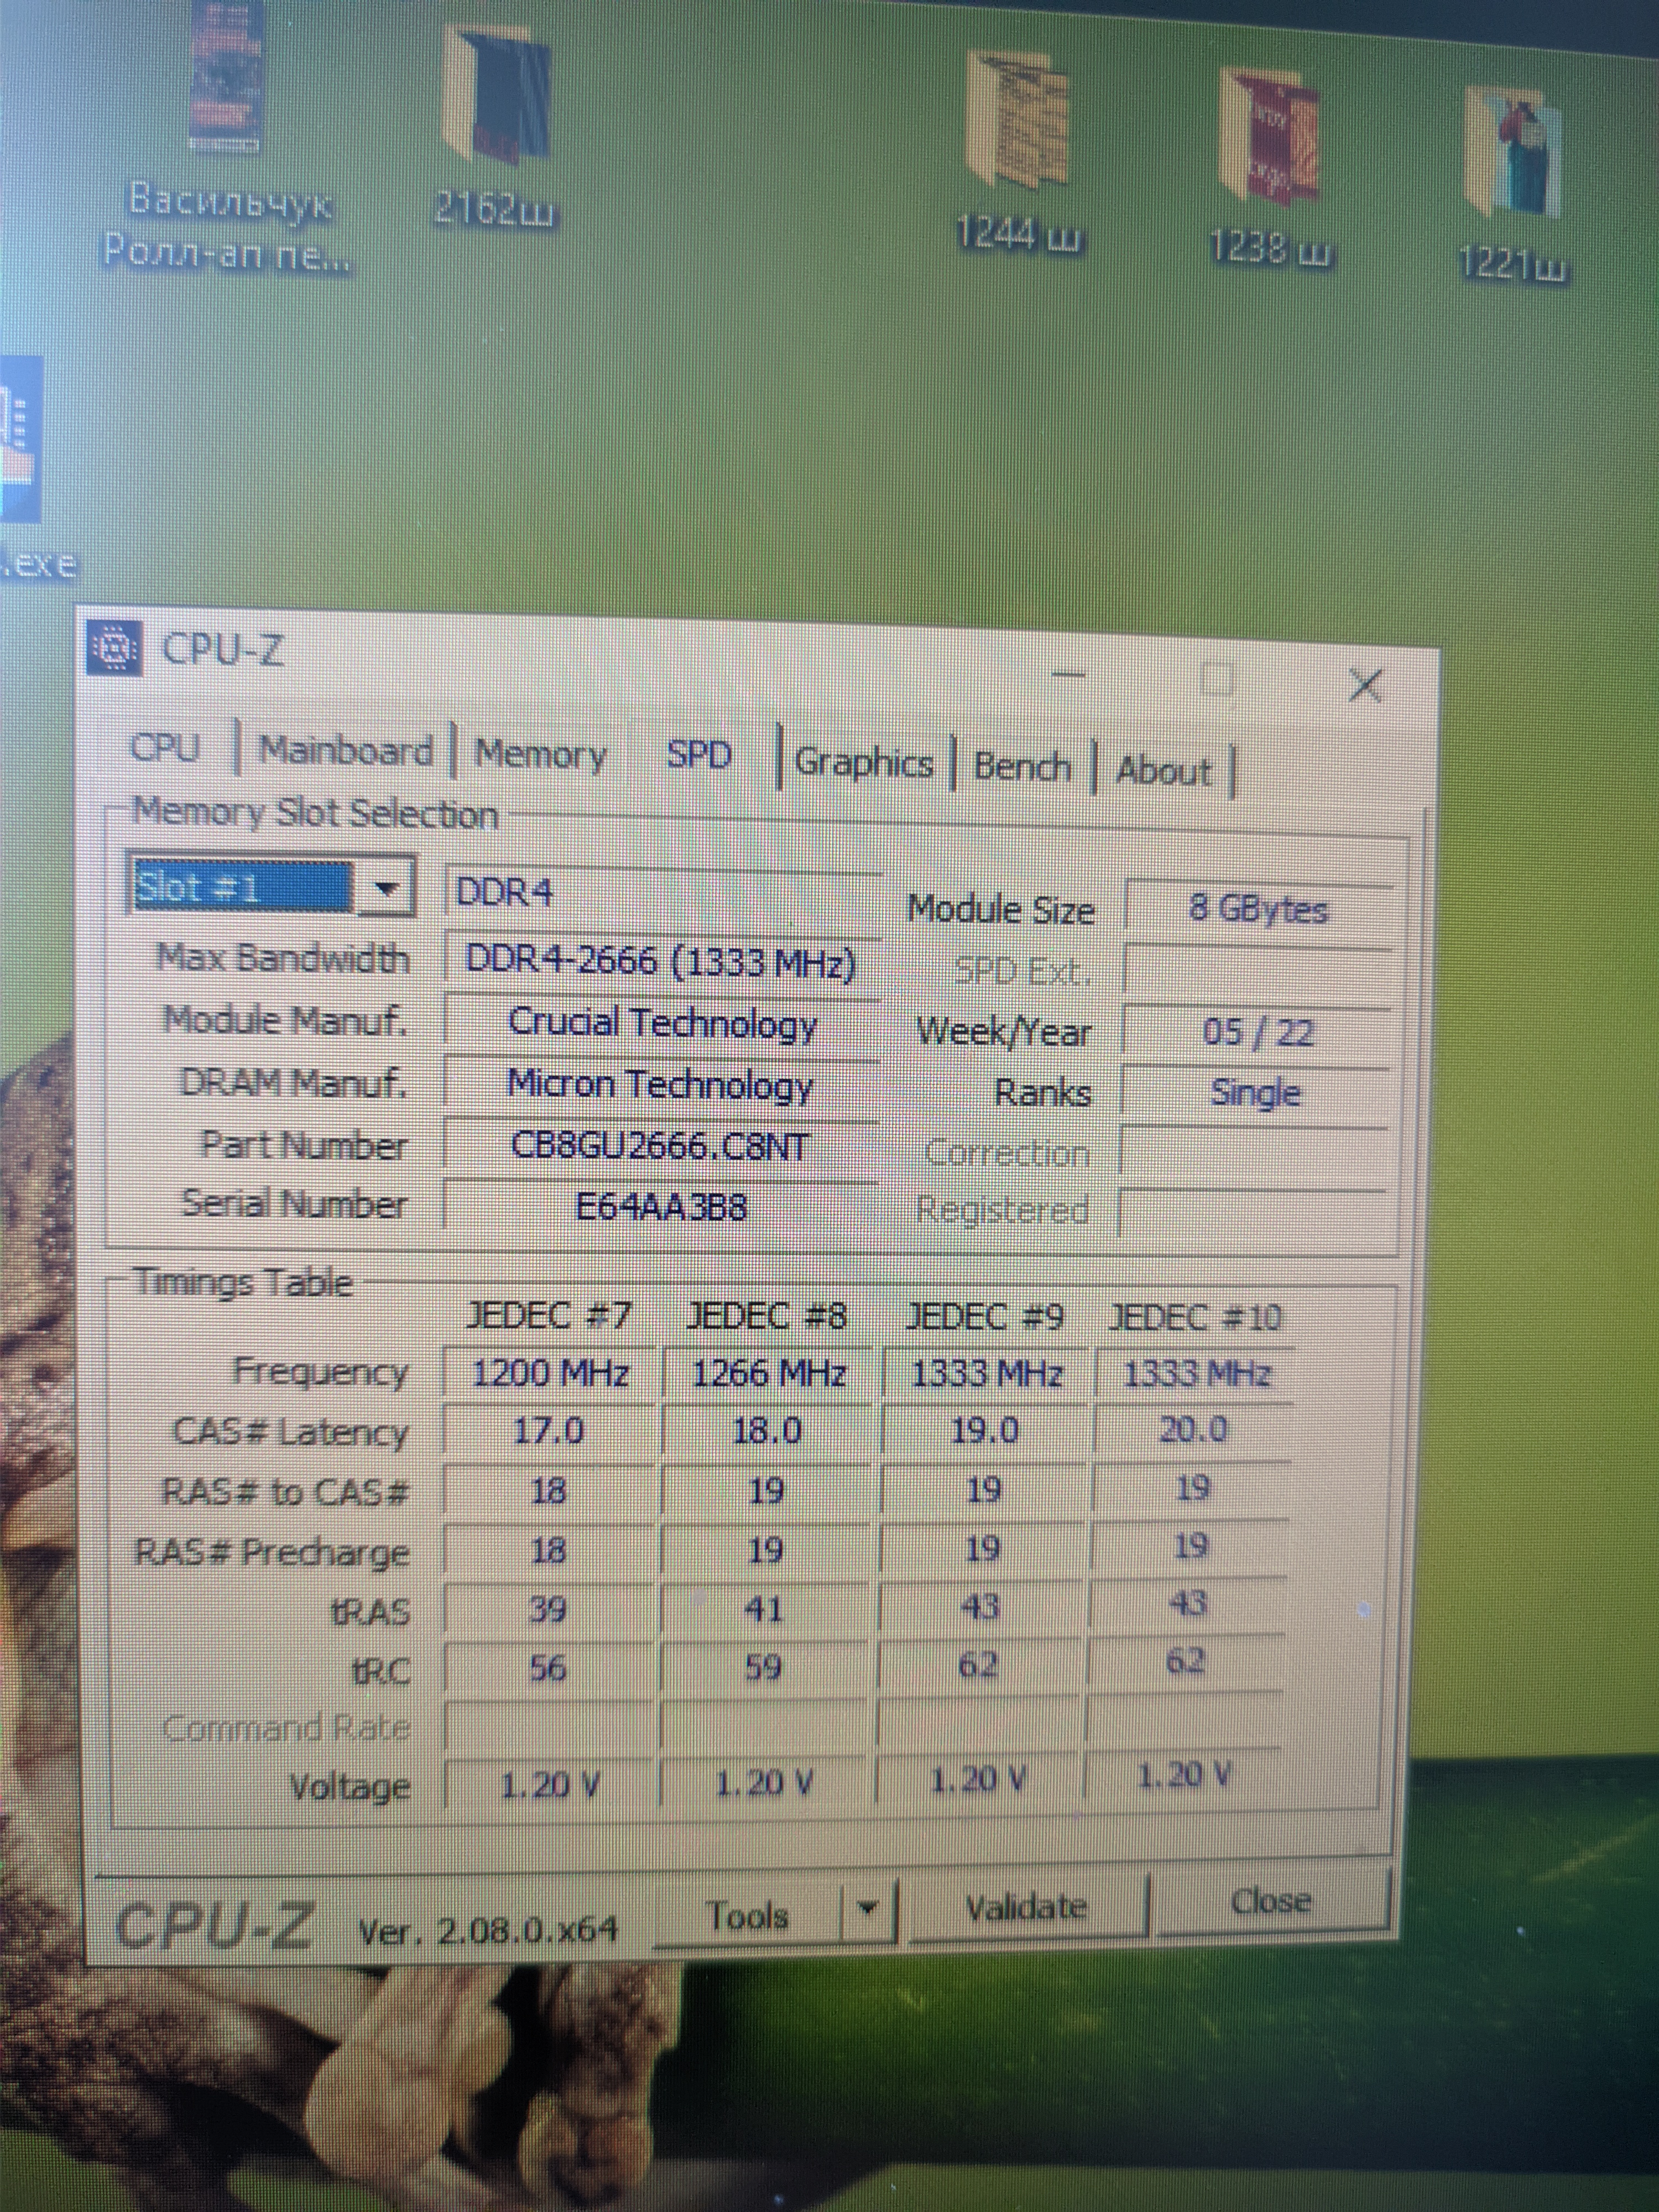This screenshot has height=2212, width=1659.
Task: Click the CAS# Latency 20.0 cell
Action: (1193, 1429)
